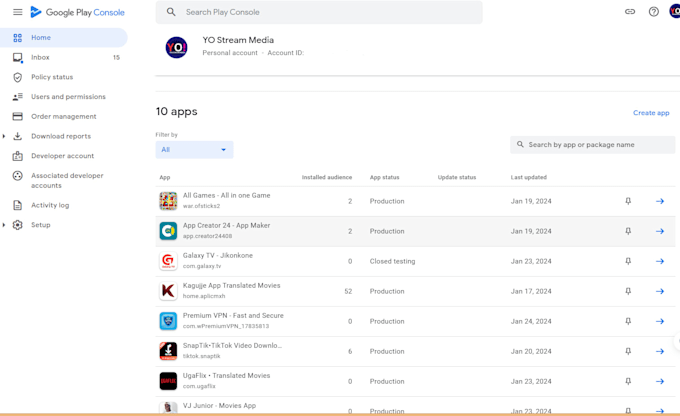Open Order management page
The image size is (680, 416).
[64, 116]
